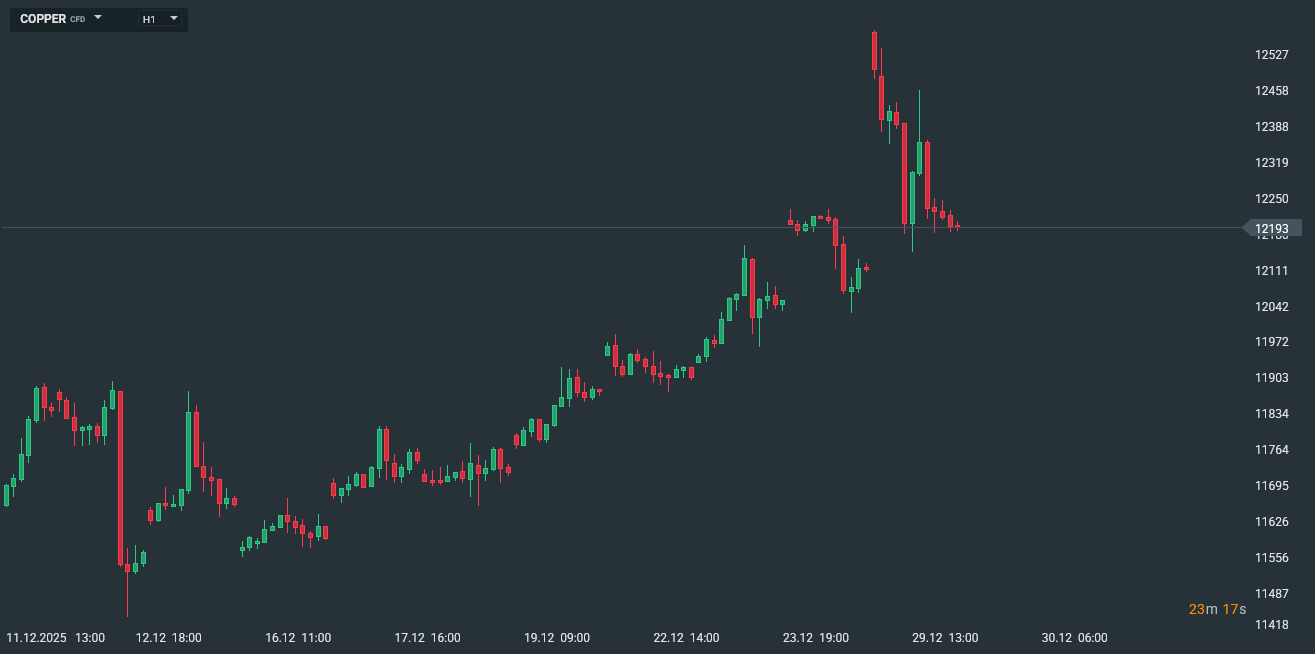
Task: Click the 11.12.2025 13:00 time label
Action: coord(55,638)
